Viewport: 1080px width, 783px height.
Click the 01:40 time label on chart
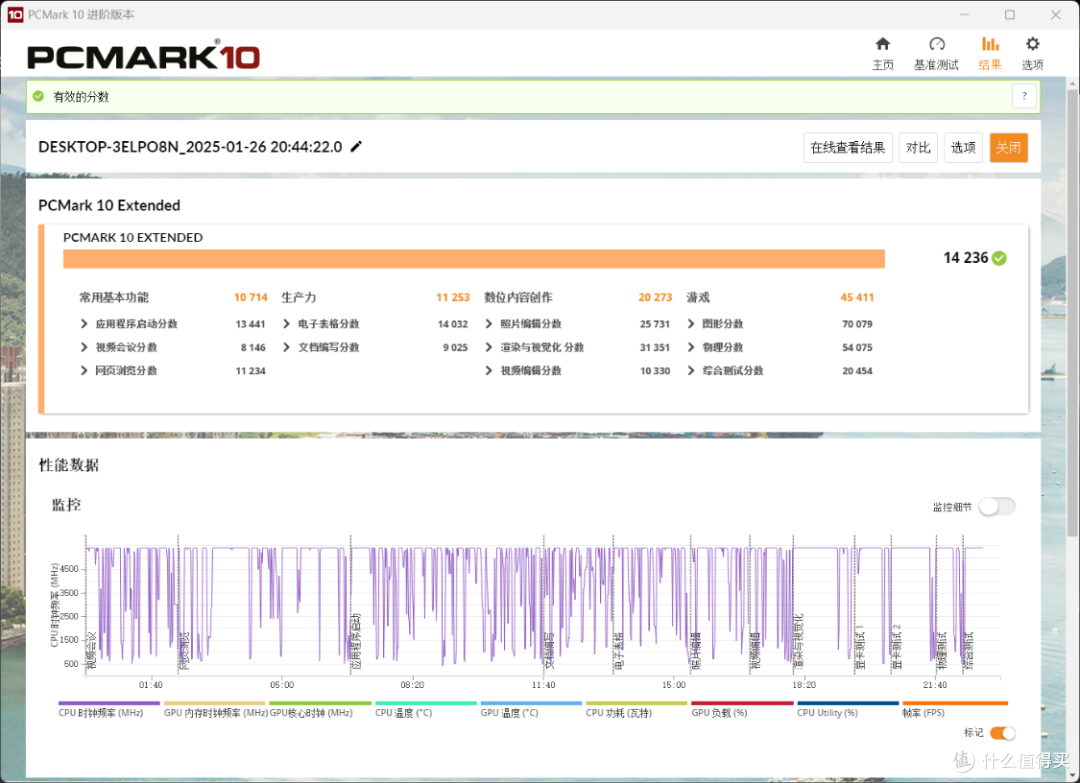point(151,685)
